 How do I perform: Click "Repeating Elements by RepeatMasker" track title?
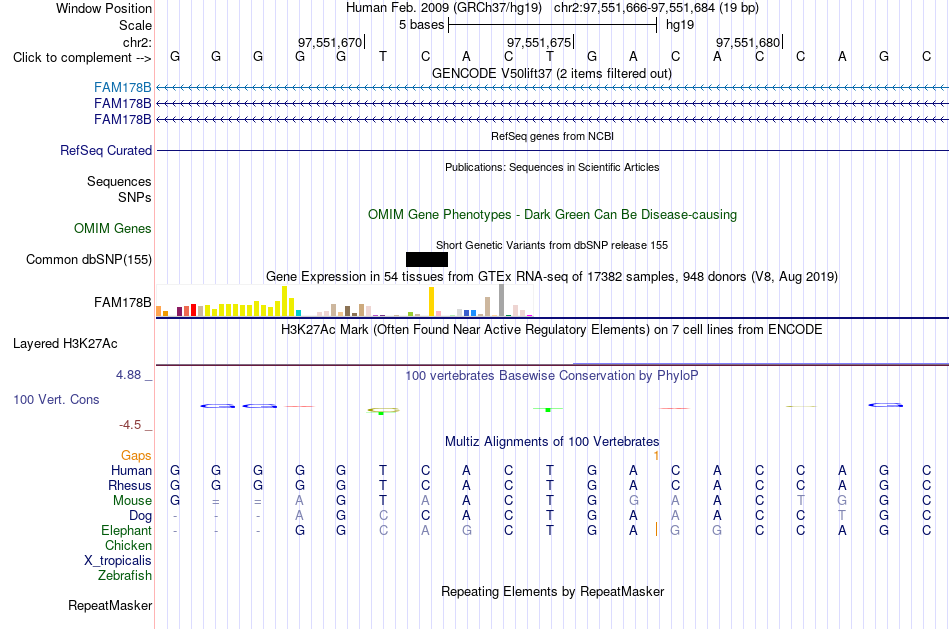point(552,591)
